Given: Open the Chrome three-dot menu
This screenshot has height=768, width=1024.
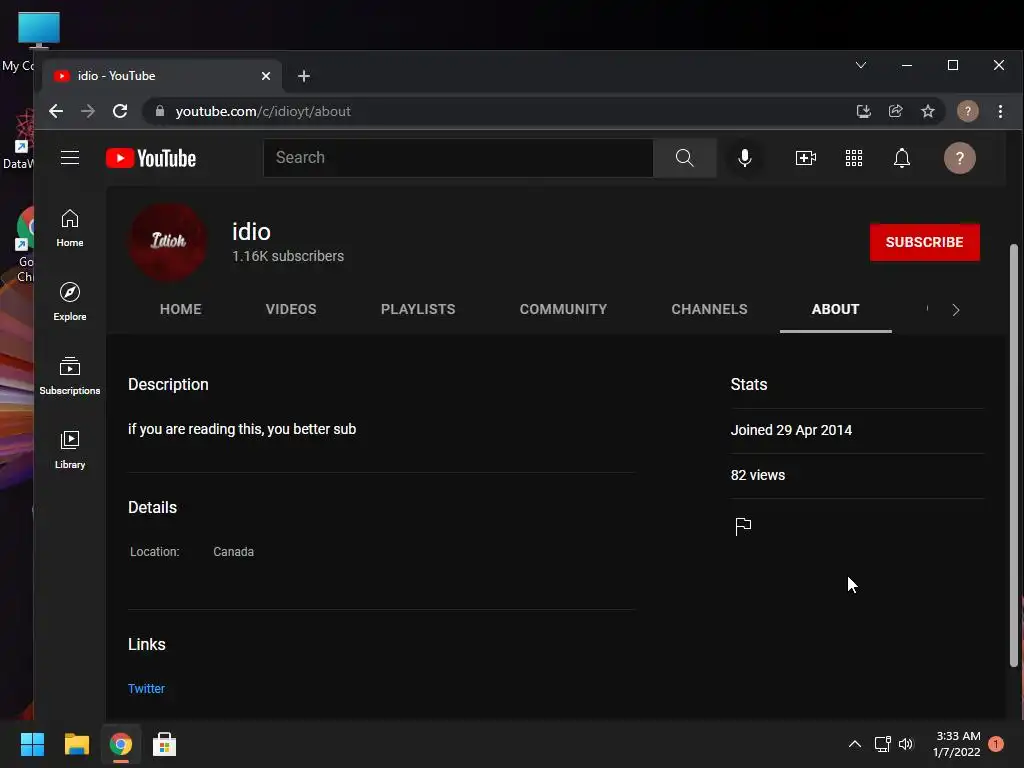Looking at the screenshot, I should tap(1000, 111).
